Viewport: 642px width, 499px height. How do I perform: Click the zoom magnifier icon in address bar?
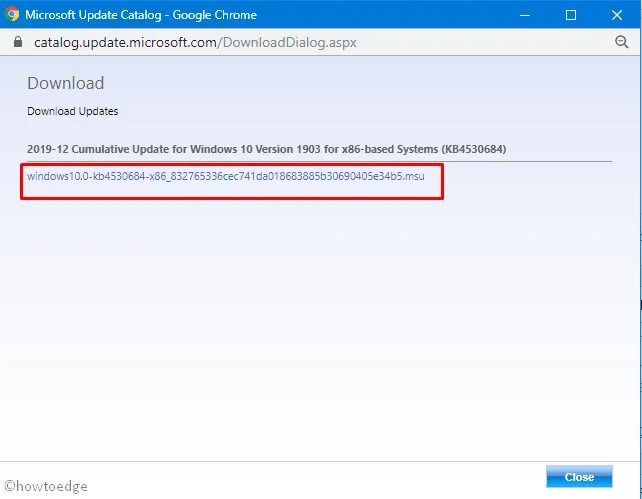click(x=622, y=42)
